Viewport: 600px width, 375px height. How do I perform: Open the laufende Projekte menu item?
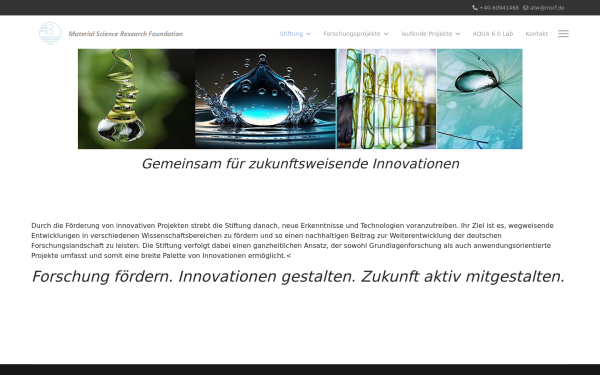[x=427, y=34]
